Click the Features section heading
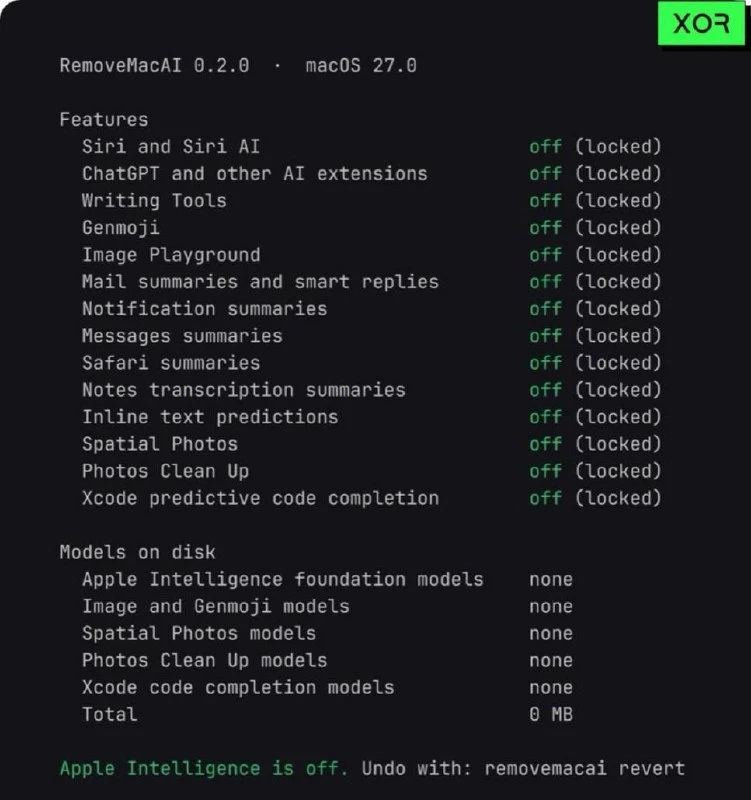 pyautogui.click(x=104, y=120)
